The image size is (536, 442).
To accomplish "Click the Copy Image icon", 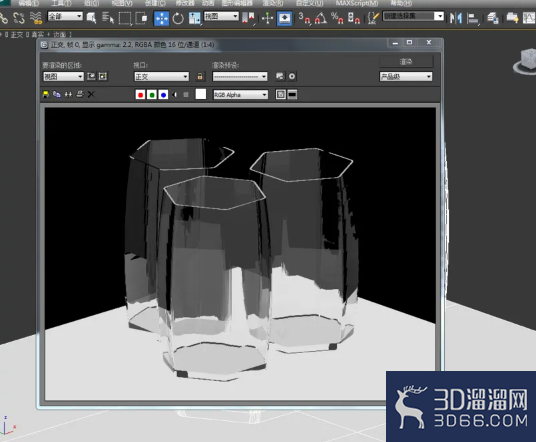I will click(57, 94).
